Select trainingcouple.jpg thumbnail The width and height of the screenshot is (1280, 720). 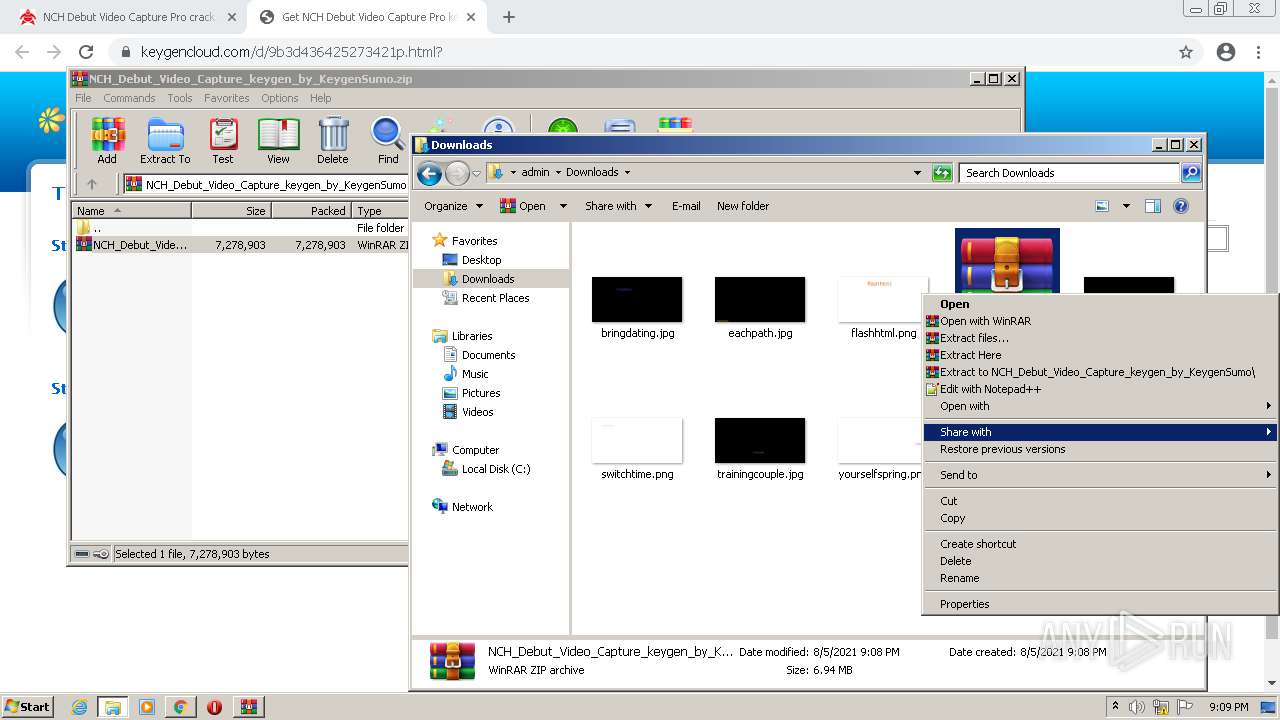(x=760, y=441)
